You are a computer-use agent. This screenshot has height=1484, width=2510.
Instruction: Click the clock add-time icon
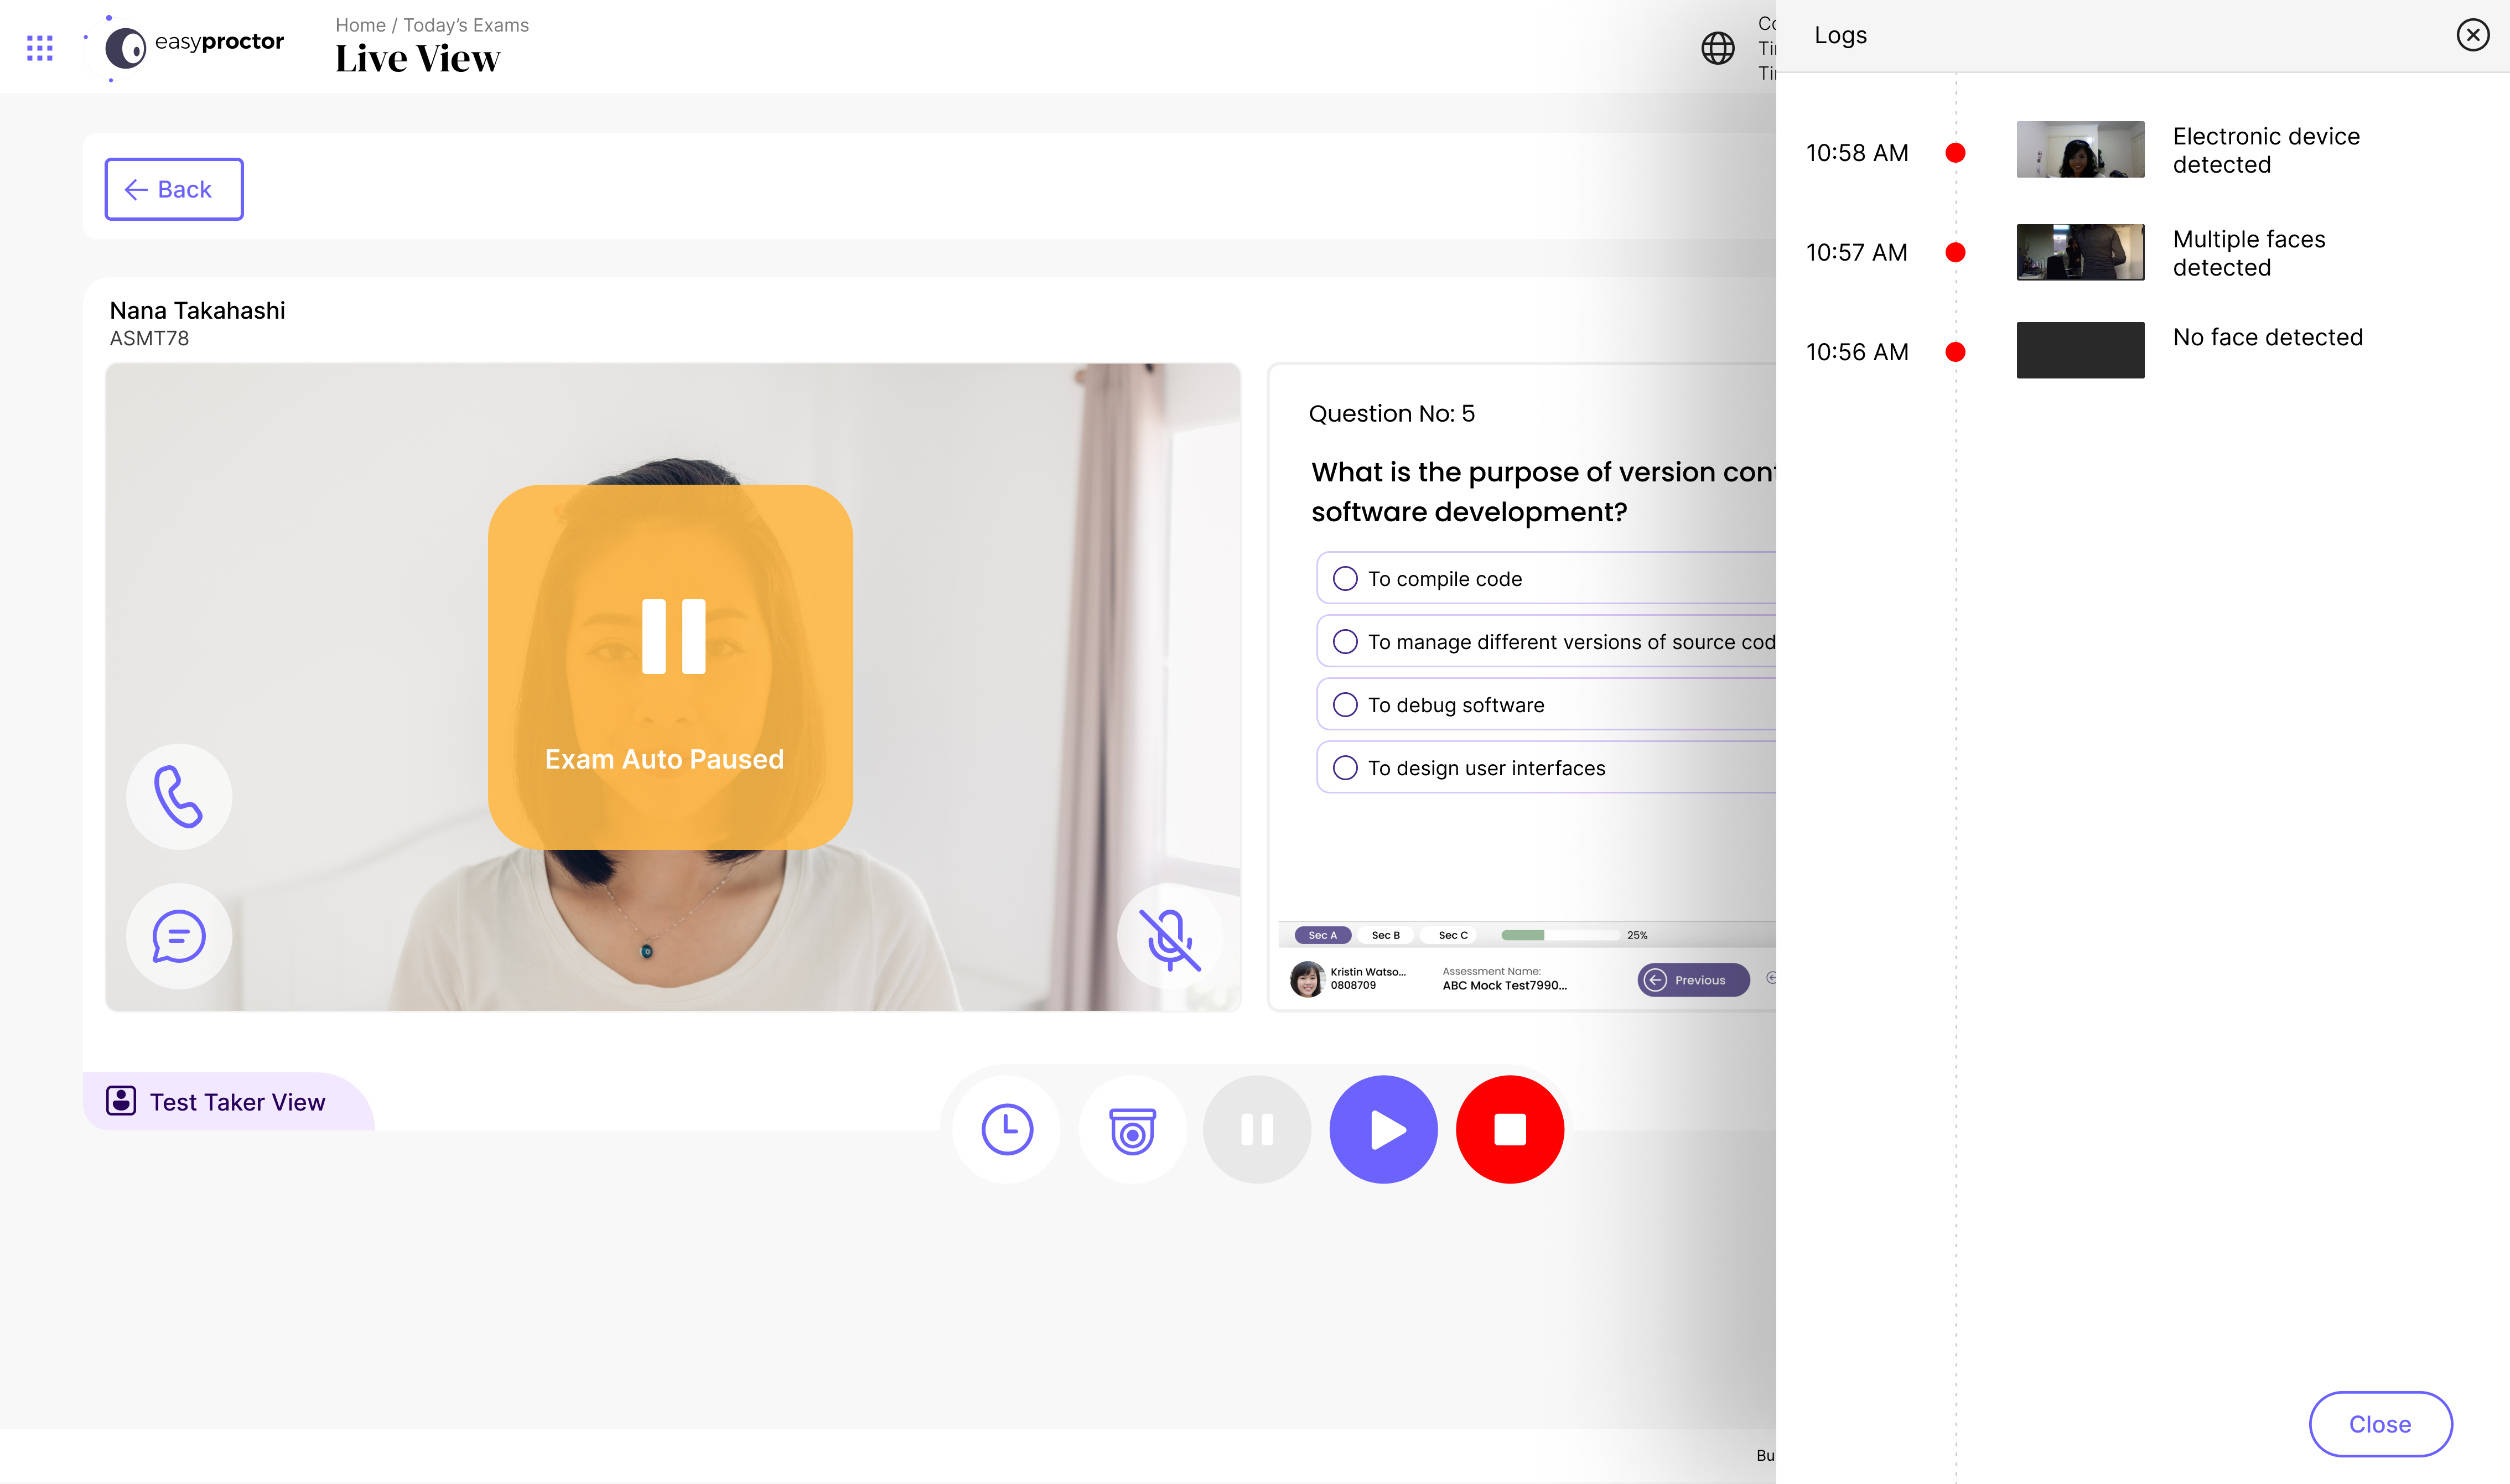pyautogui.click(x=1006, y=1130)
